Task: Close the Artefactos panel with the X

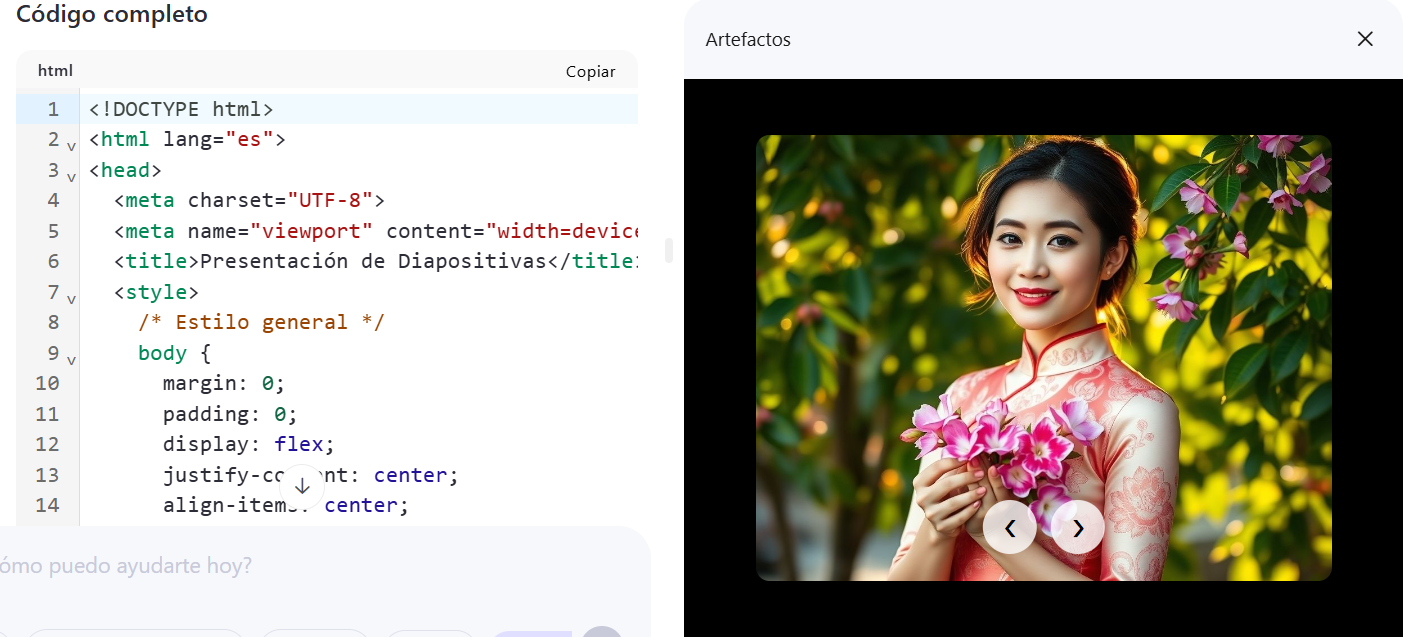Action: tap(1364, 39)
